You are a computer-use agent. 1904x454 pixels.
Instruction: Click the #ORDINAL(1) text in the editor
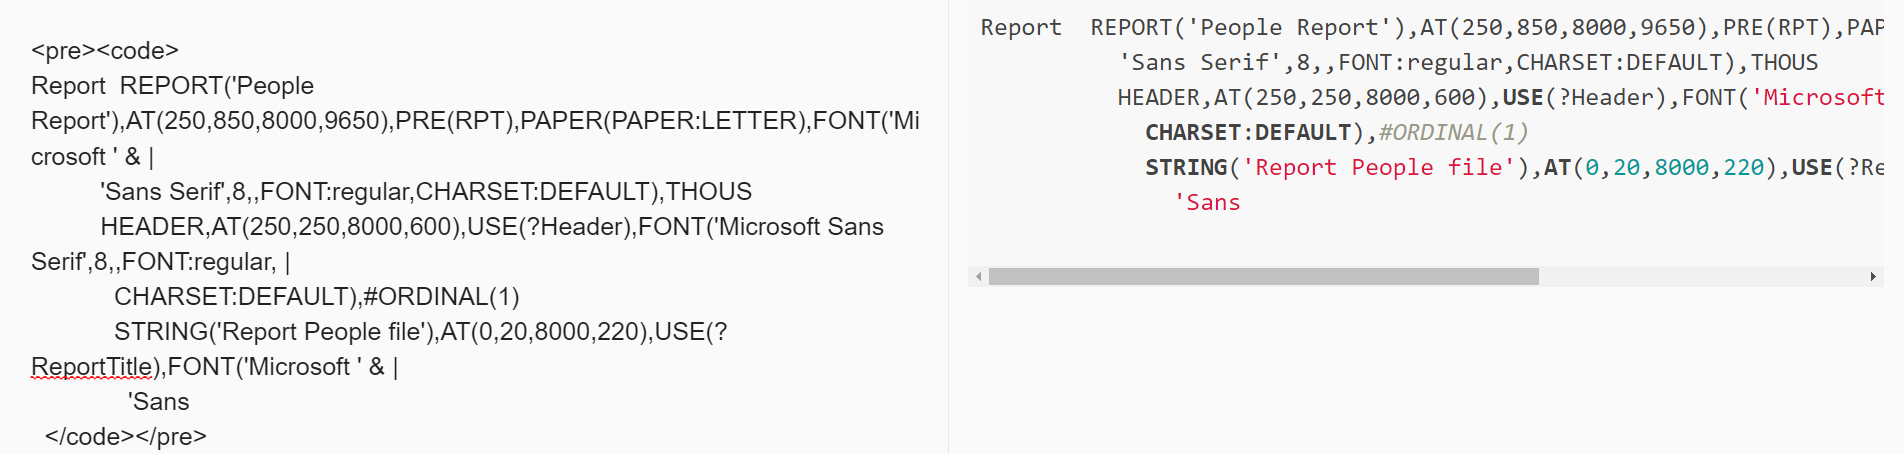441,297
